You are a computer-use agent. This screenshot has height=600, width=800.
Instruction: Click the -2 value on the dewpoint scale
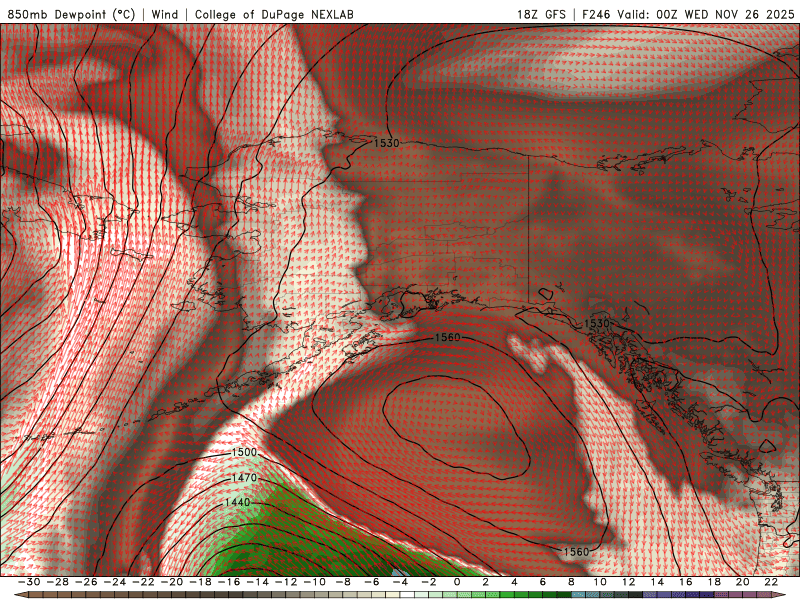(429, 582)
